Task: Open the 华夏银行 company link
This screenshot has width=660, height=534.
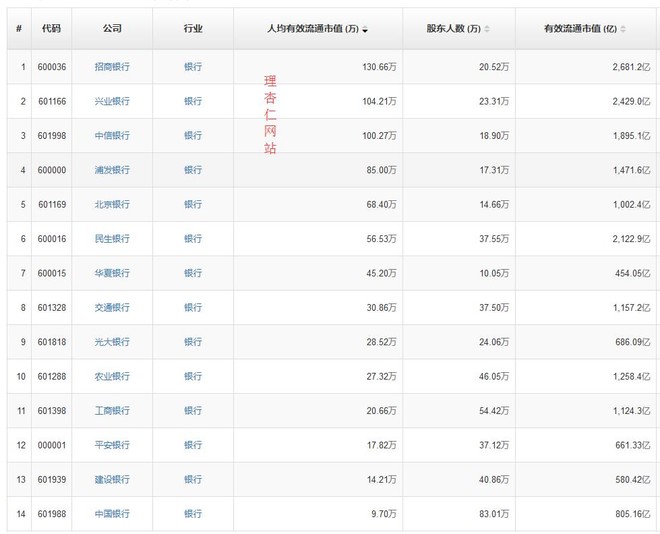Action: pos(112,273)
